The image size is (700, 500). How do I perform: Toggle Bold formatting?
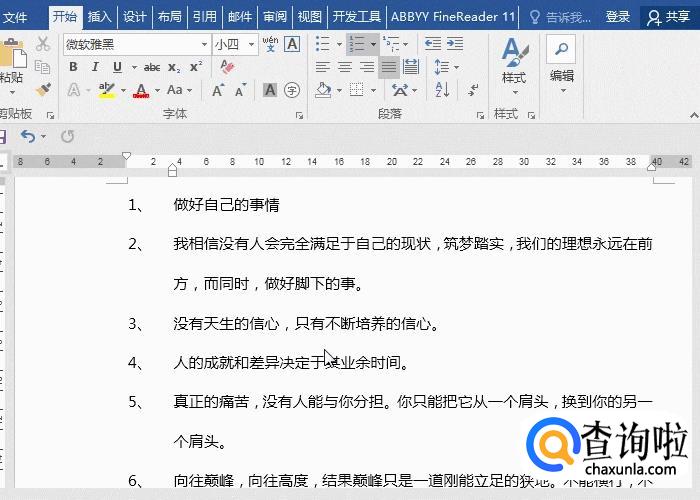[73, 67]
